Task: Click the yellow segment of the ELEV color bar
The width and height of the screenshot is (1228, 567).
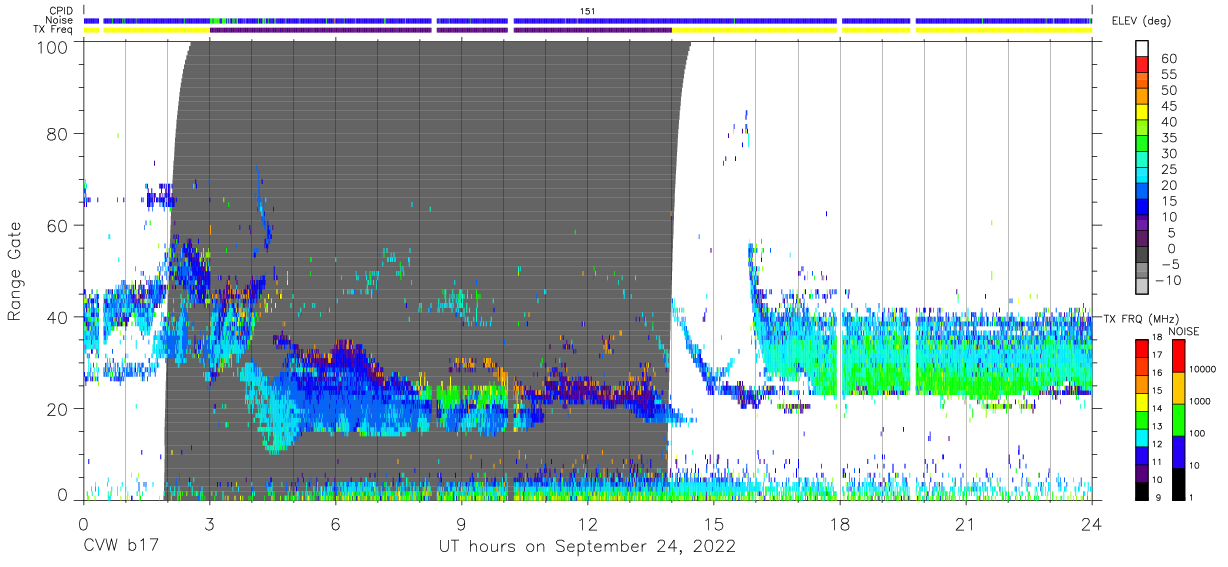Action: 1142,113
